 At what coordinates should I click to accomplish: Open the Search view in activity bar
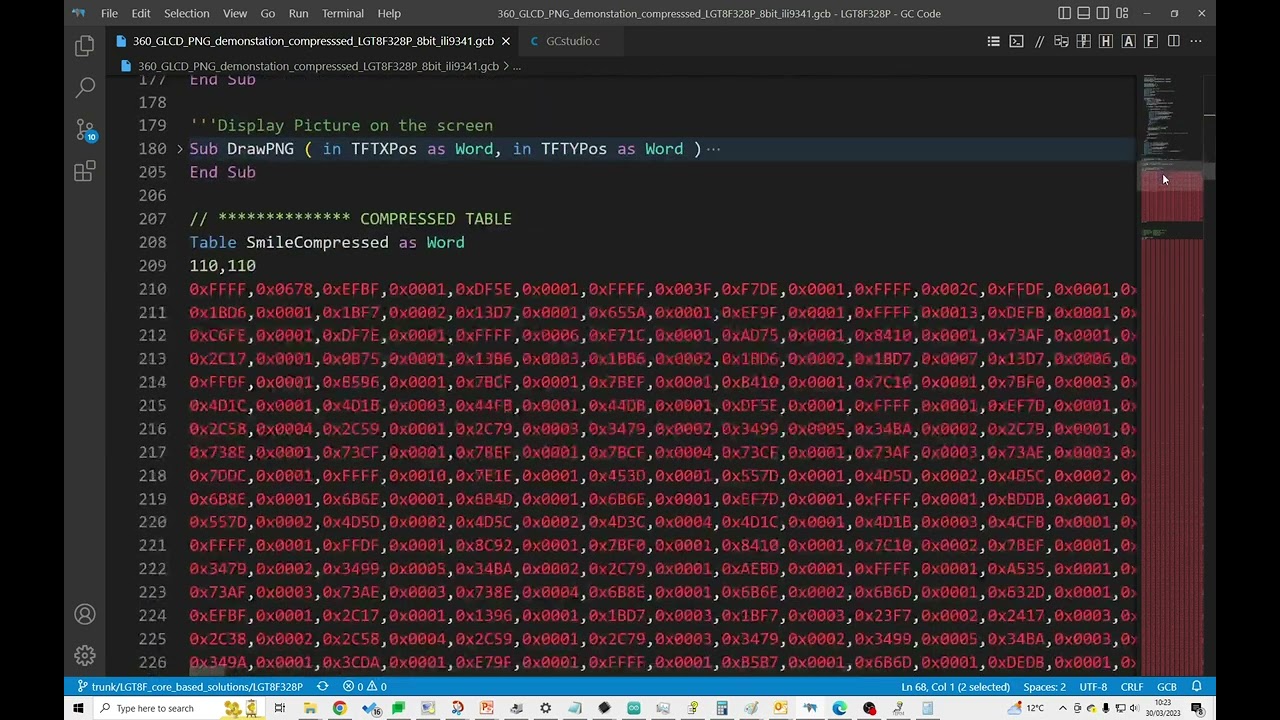click(x=85, y=88)
